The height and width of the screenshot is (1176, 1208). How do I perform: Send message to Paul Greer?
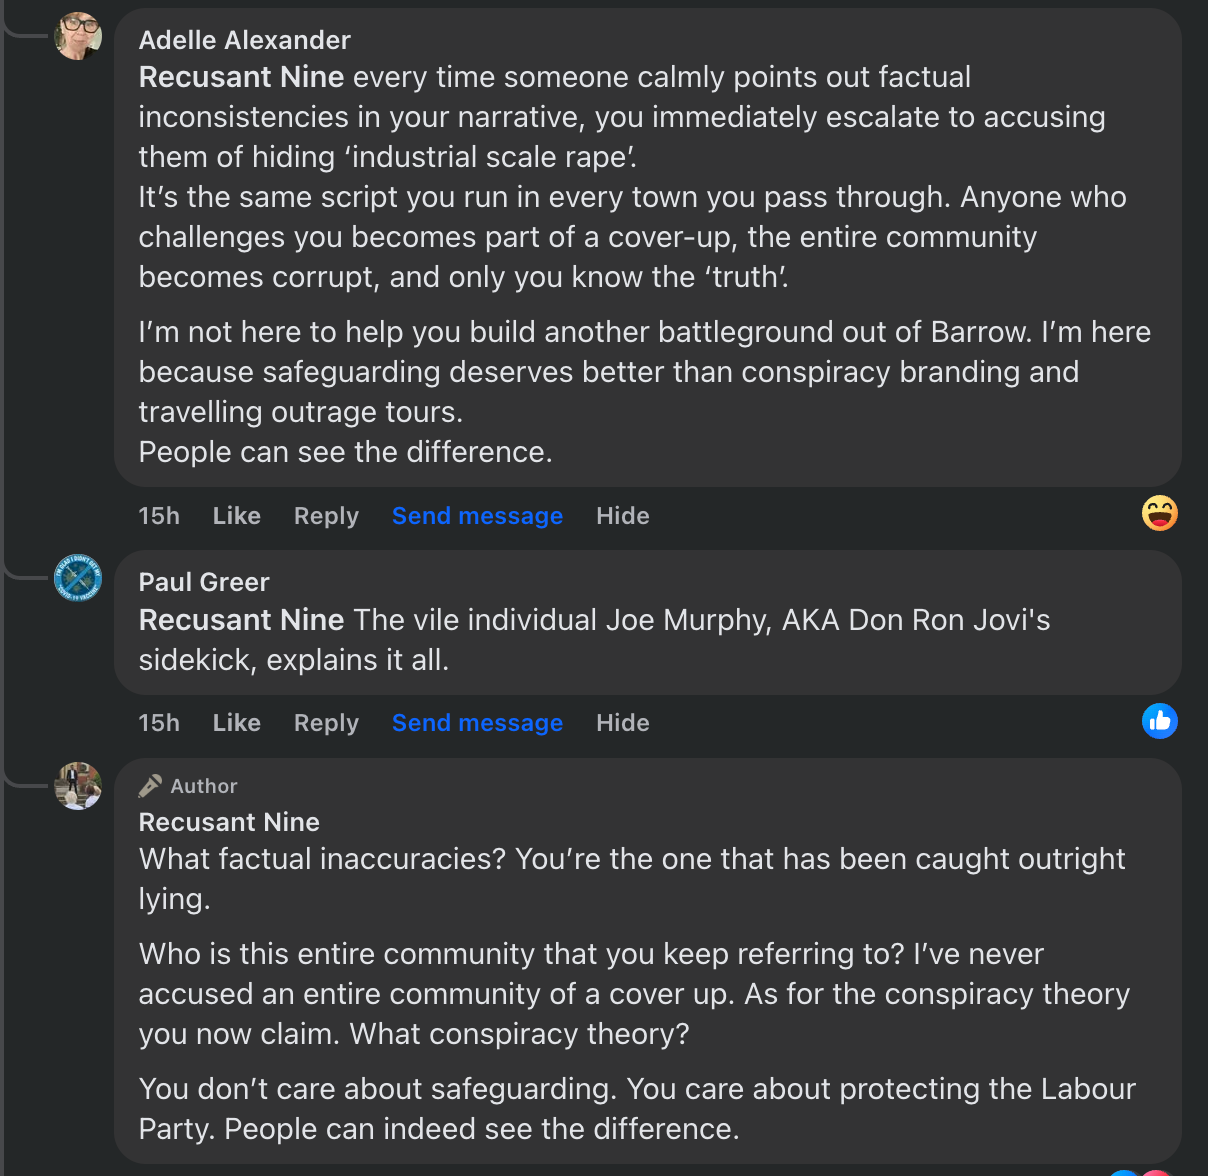pyautogui.click(x=477, y=723)
